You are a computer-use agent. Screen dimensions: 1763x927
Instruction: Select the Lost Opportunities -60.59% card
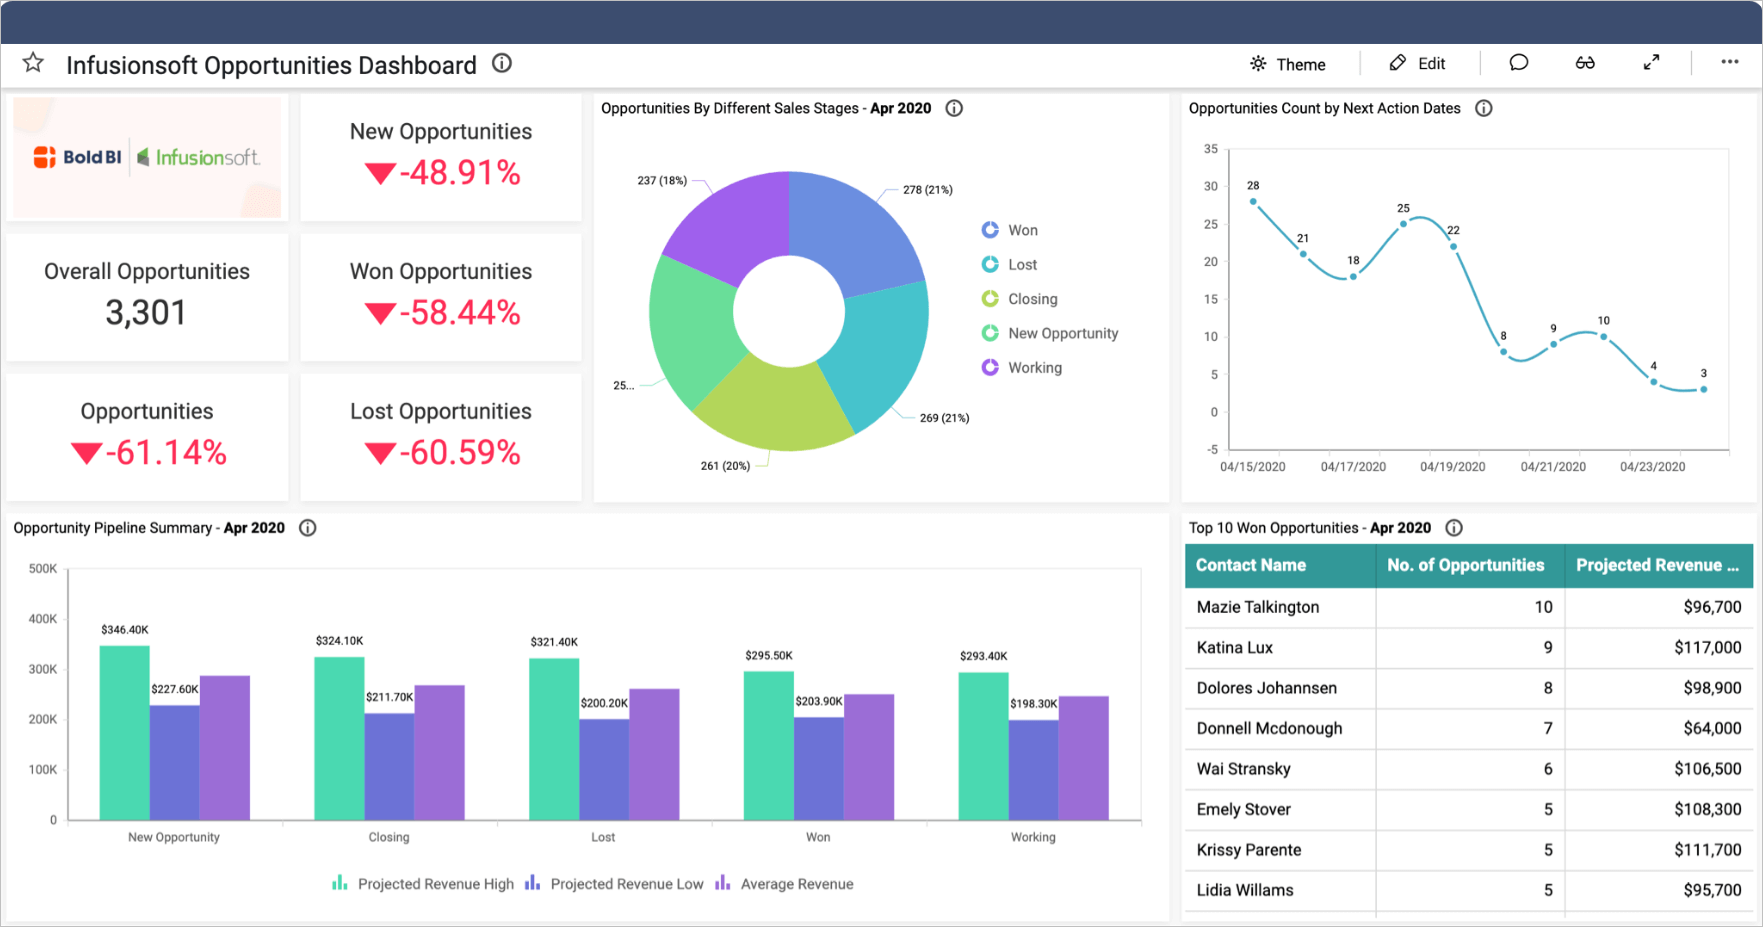[441, 437]
